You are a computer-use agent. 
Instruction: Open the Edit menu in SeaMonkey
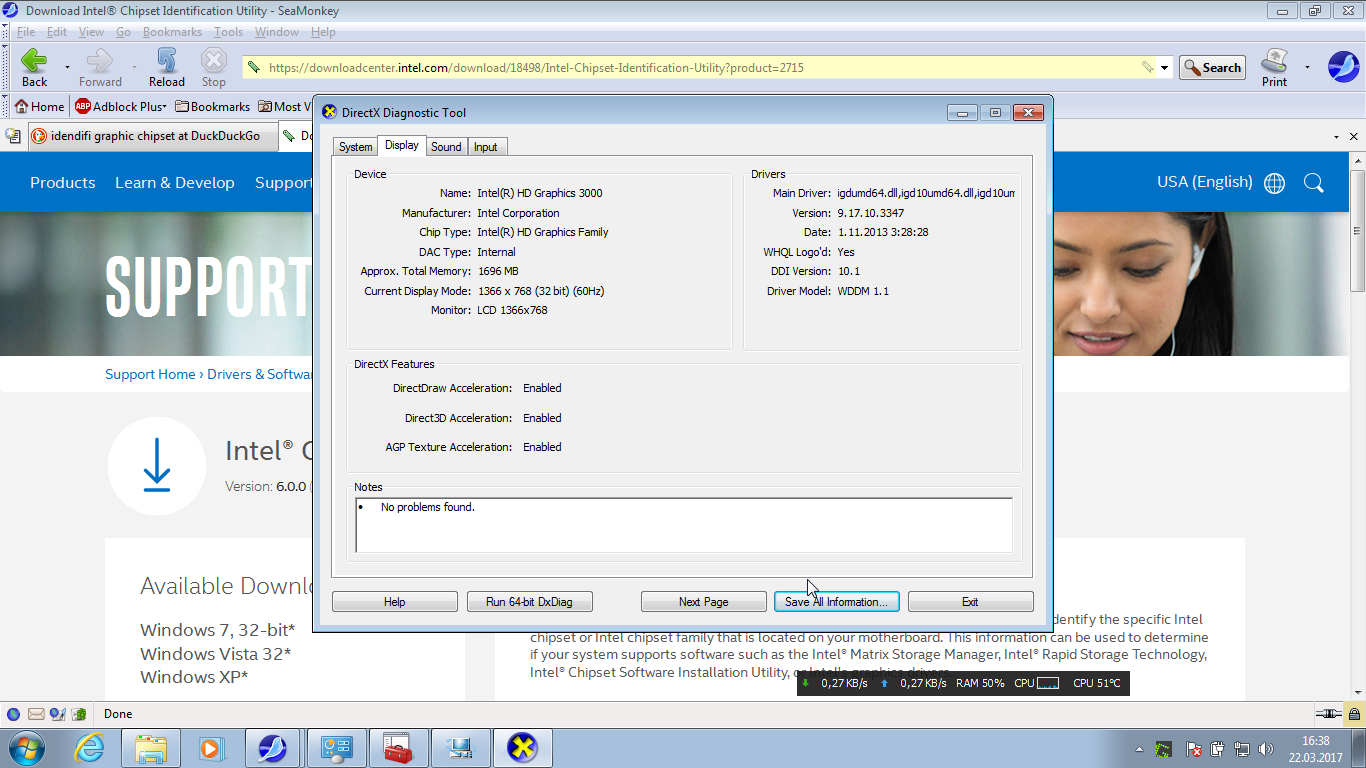pyautogui.click(x=57, y=32)
